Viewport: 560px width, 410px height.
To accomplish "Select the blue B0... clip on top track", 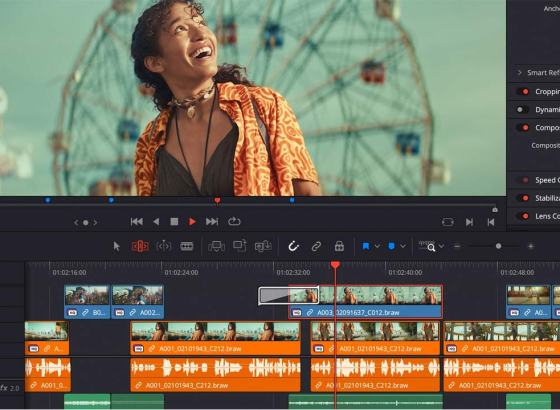I will click(x=87, y=301).
